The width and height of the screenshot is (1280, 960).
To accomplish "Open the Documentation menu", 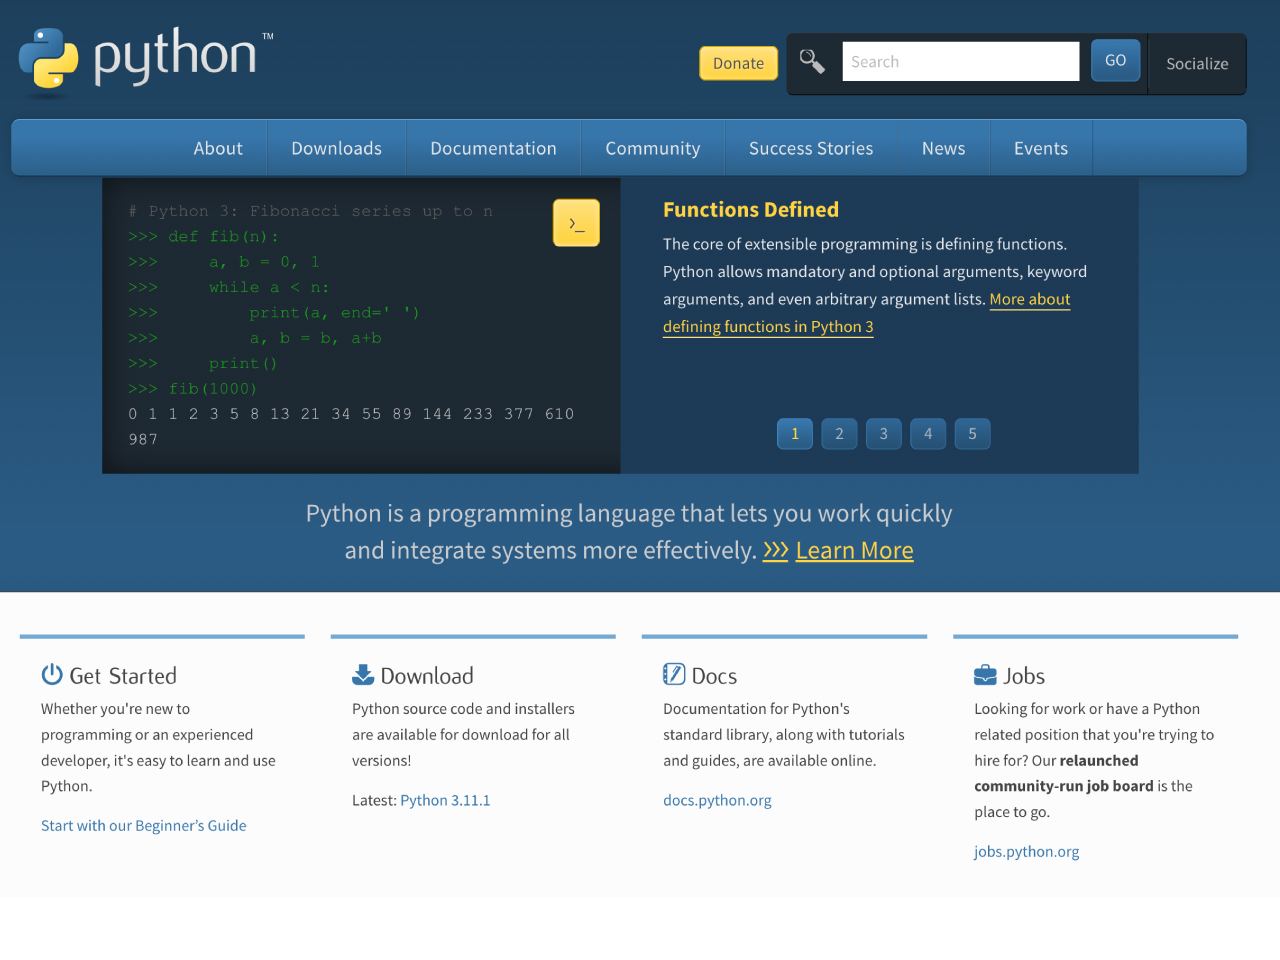I will click(x=494, y=148).
